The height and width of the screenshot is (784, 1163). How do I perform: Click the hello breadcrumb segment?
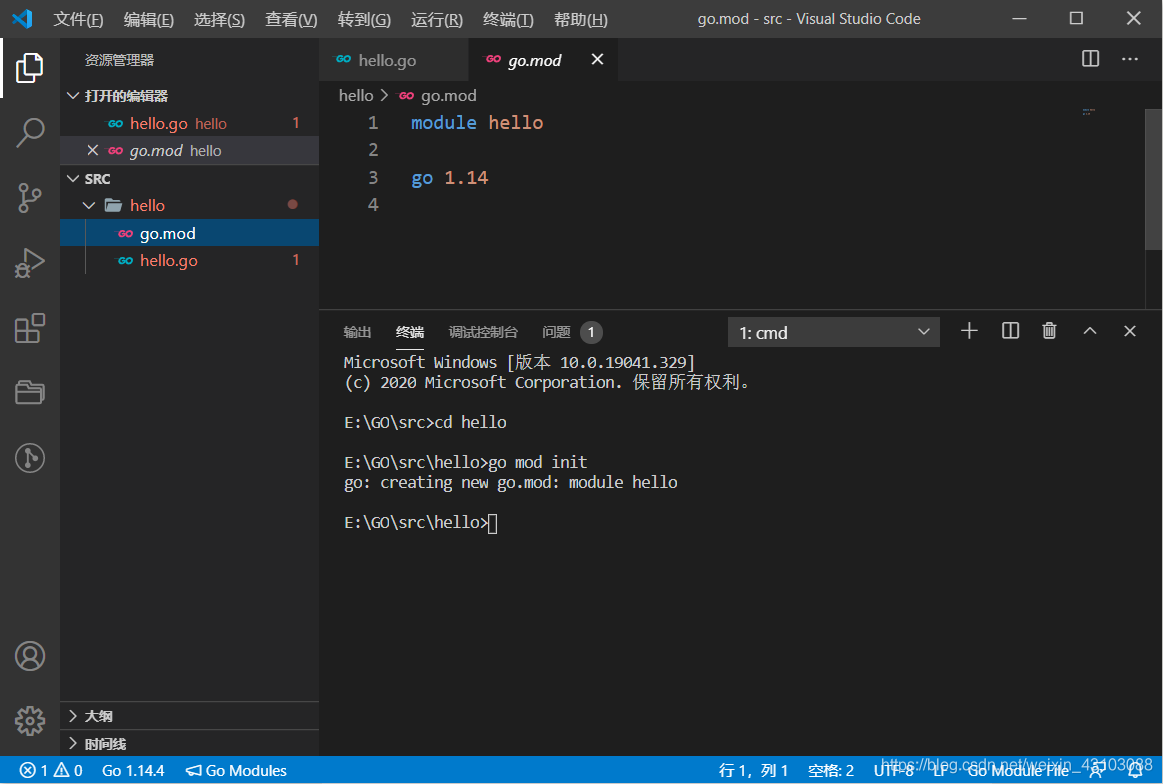tap(356, 96)
